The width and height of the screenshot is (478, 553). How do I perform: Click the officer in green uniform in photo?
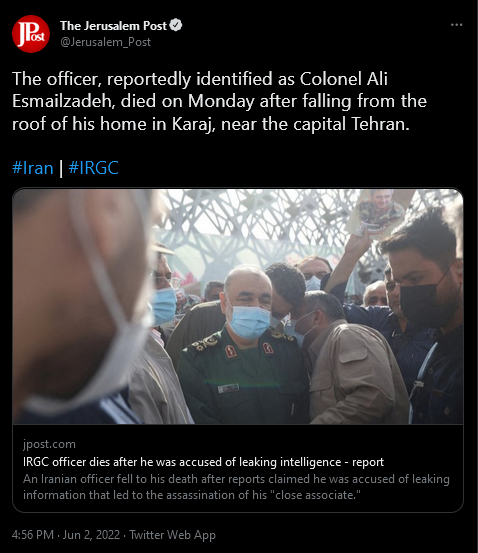[x=243, y=347]
